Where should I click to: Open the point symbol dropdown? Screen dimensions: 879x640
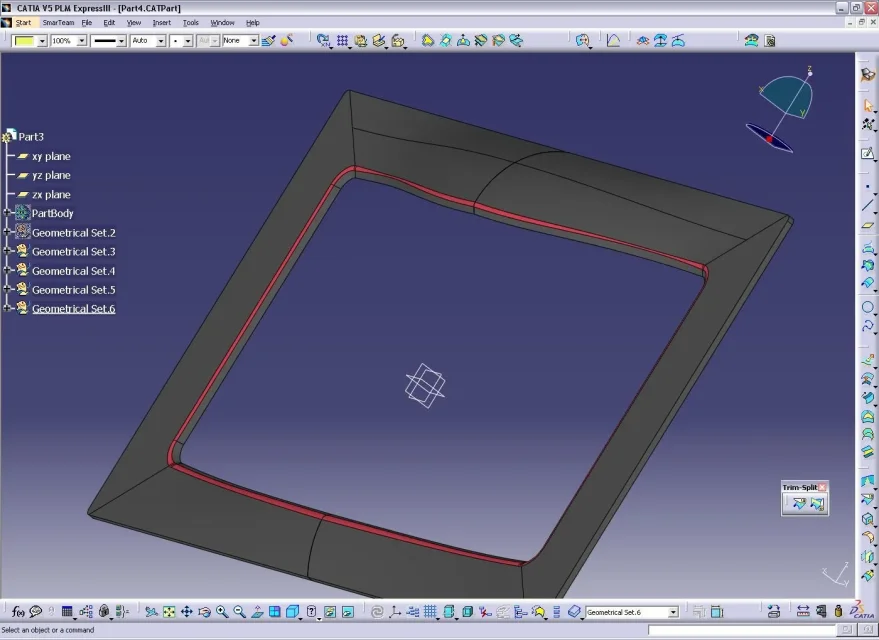[x=188, y=41]
